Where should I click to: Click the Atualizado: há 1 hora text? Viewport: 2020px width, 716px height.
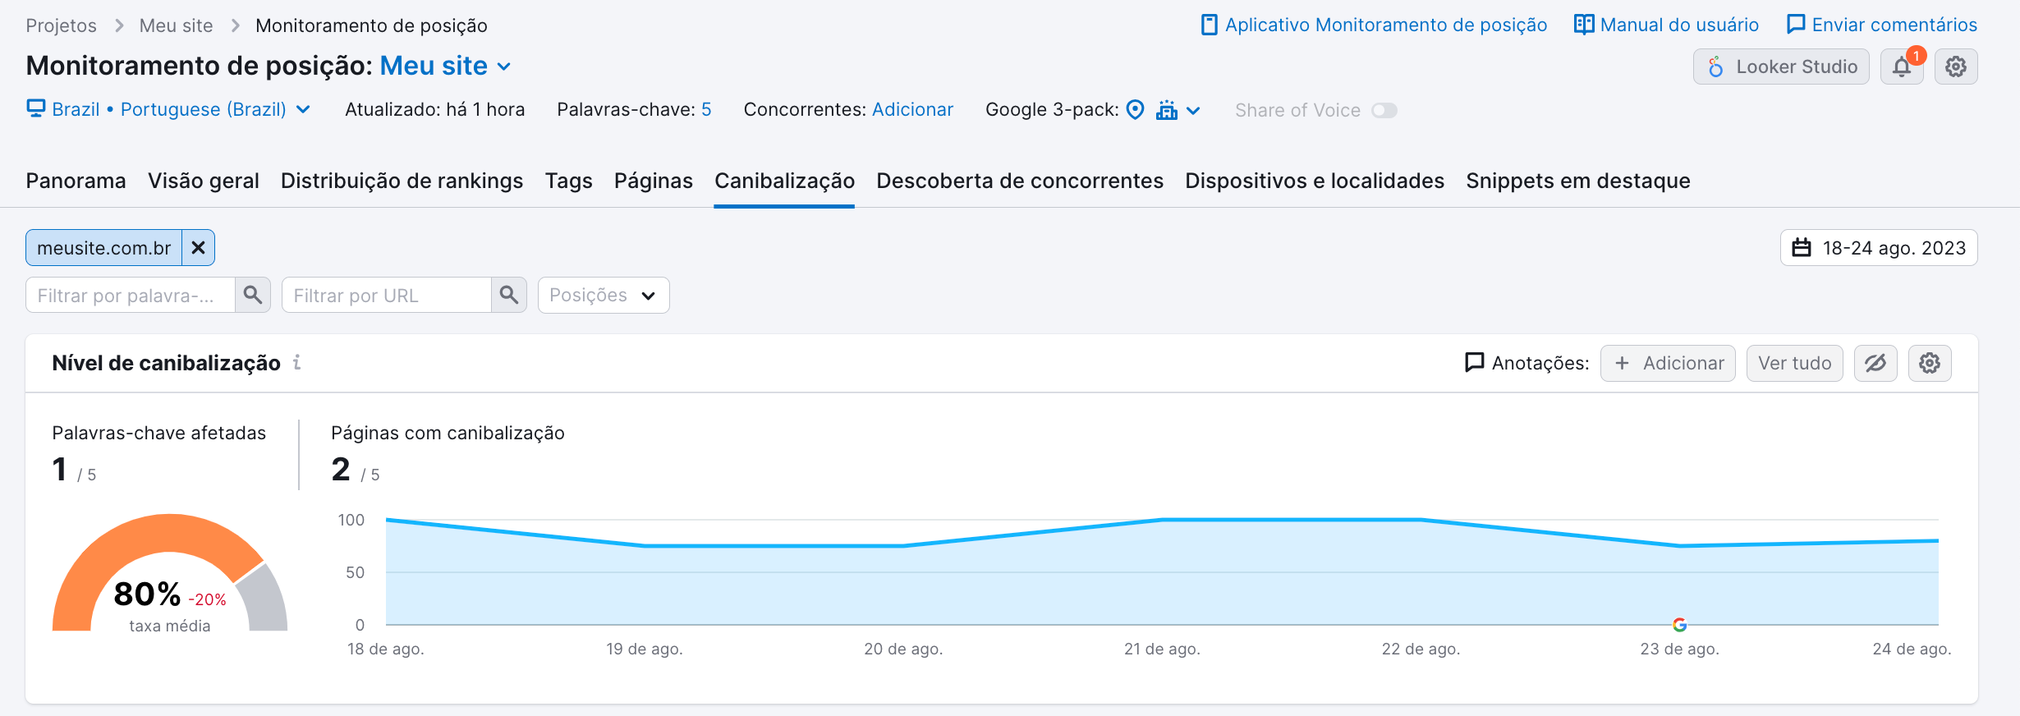[435, 109]
